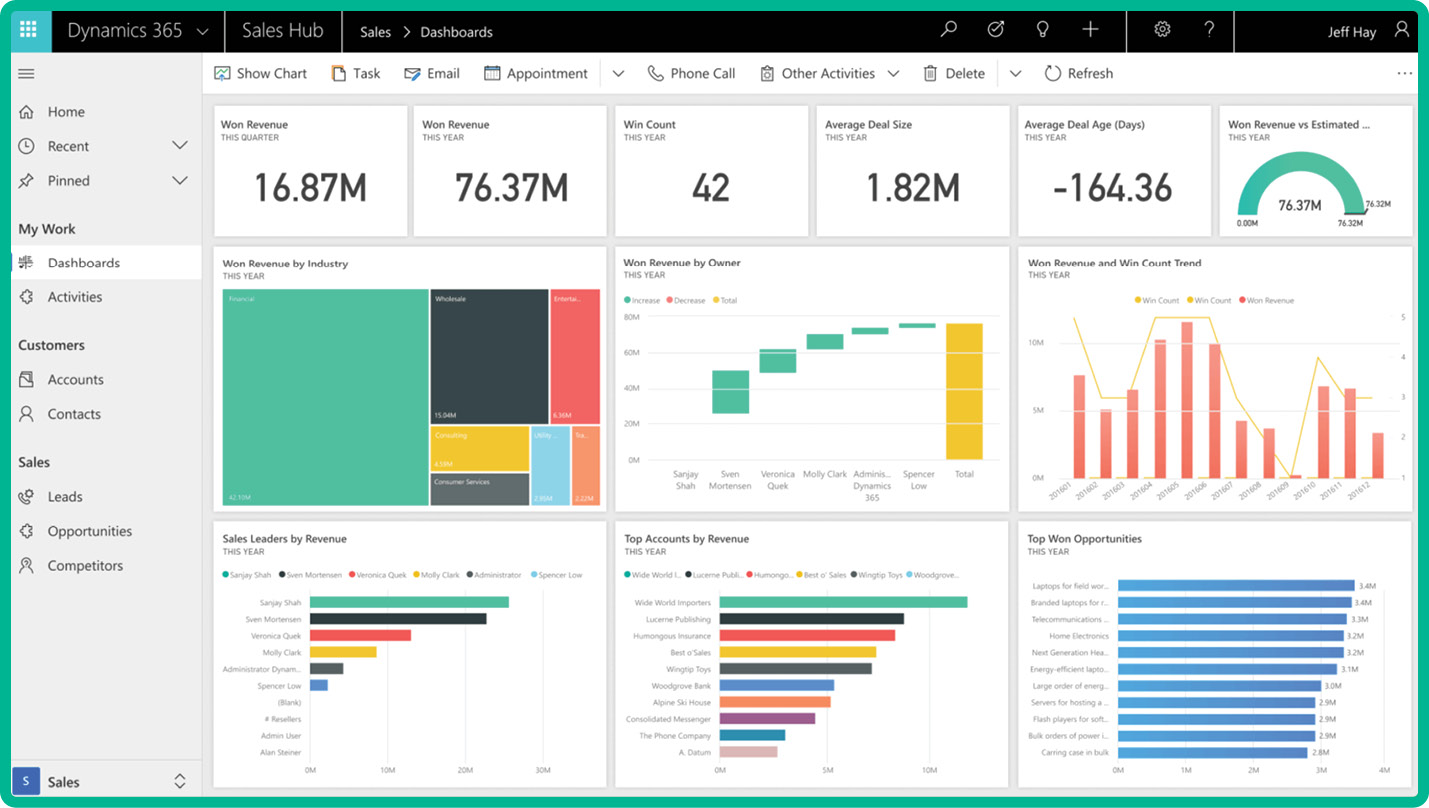Viewport: 1429px width, 808px height.
Task: Click the Recent clock icon
Action: click(27, 146)
